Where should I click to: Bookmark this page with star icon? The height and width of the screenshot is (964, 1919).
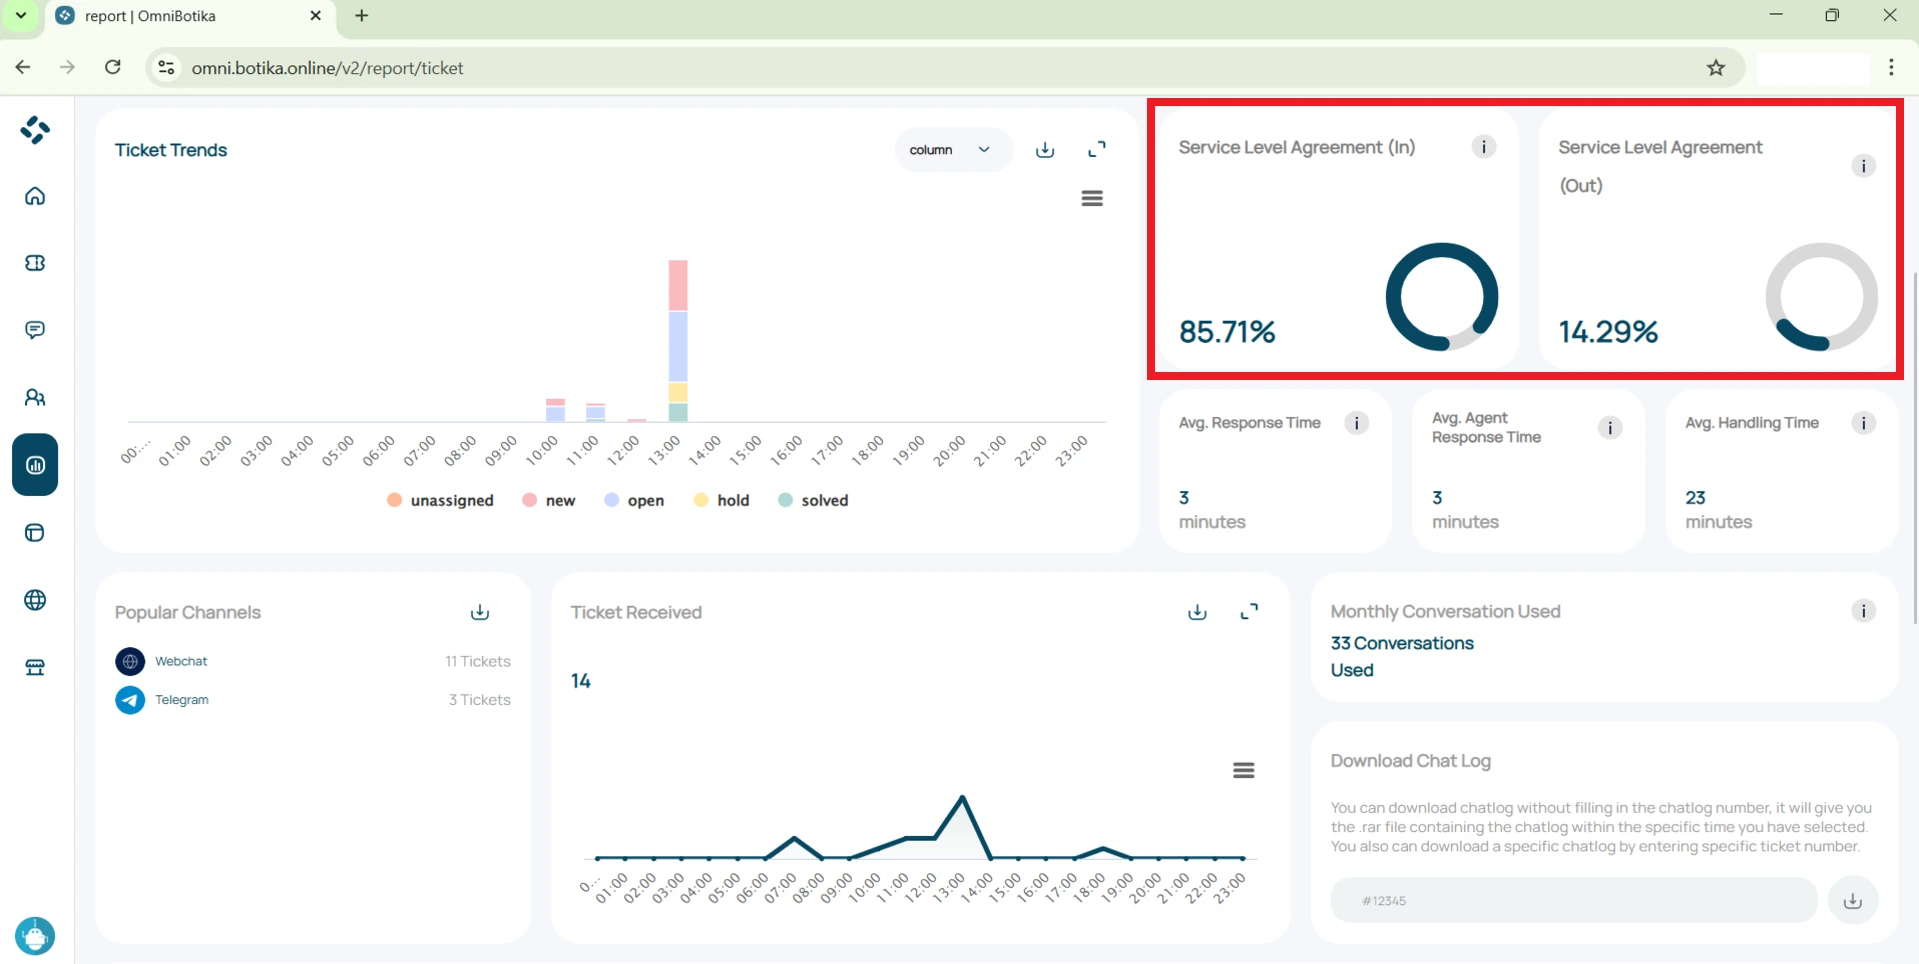[x=1716, y=68]
